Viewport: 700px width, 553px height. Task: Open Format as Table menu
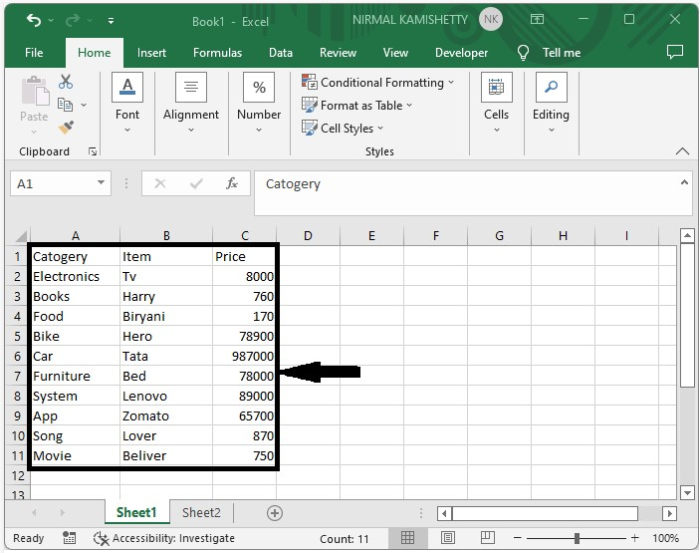pyautogui.click(x=357, y=105)
